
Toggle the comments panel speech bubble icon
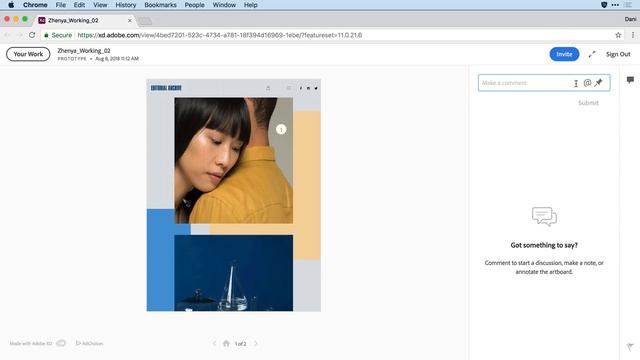tap(630, 80)
